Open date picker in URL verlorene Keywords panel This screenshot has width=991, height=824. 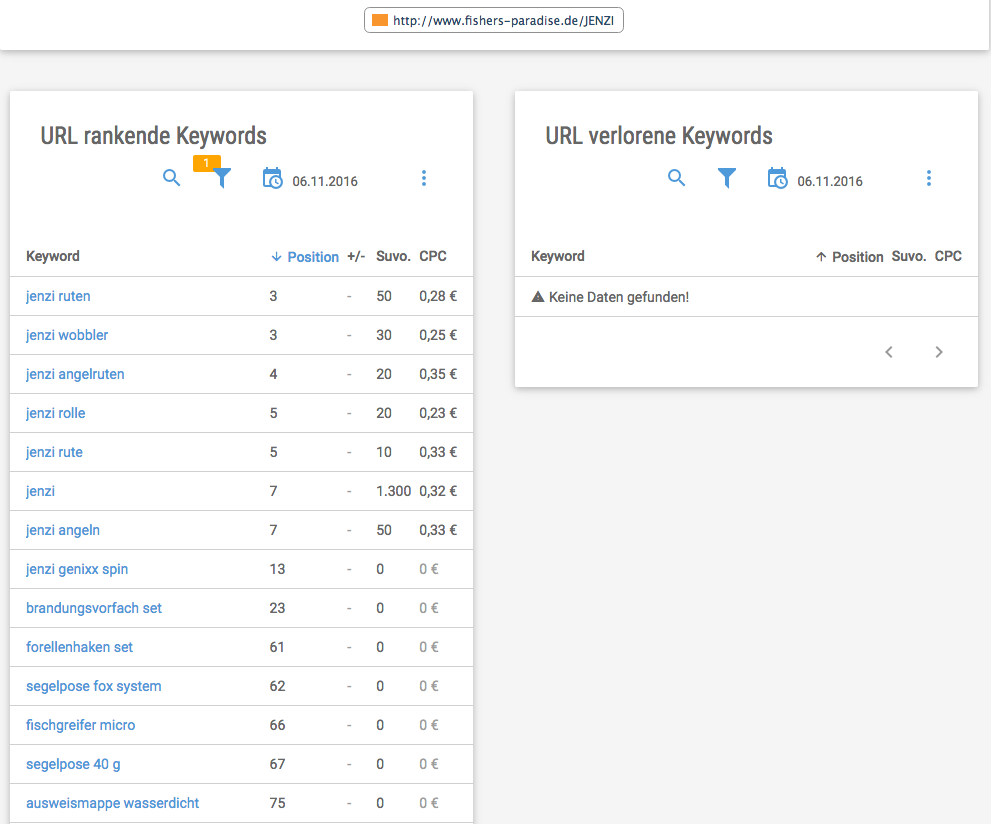777,179
